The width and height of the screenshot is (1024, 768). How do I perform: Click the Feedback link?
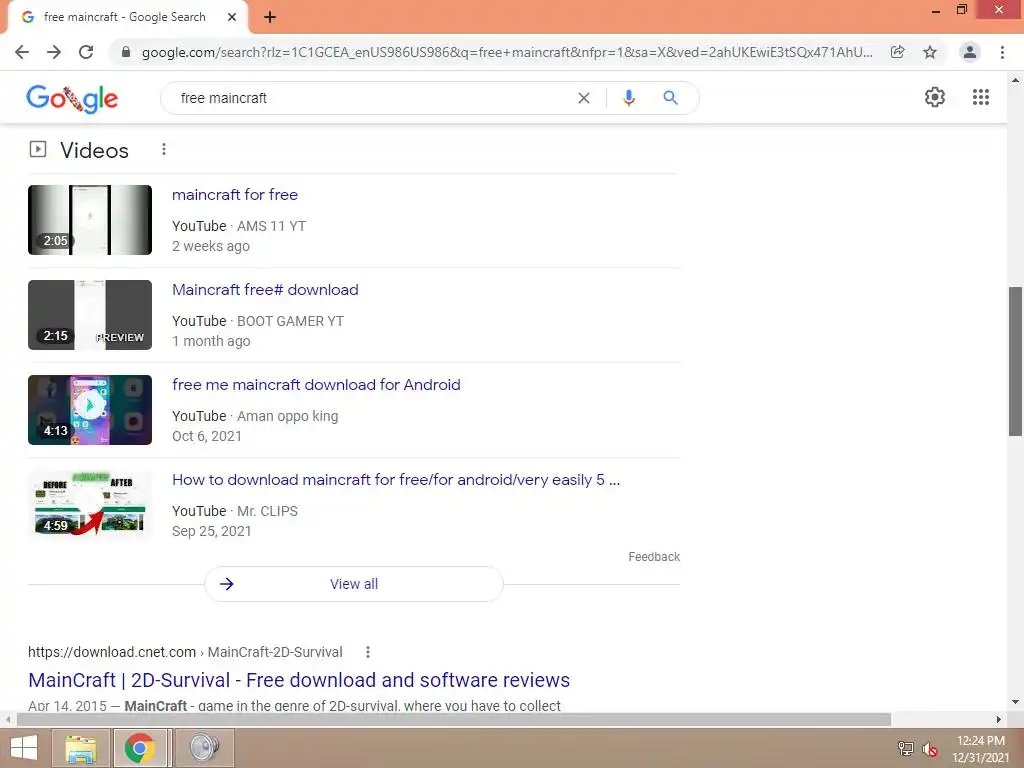click(x=654, y=556)
